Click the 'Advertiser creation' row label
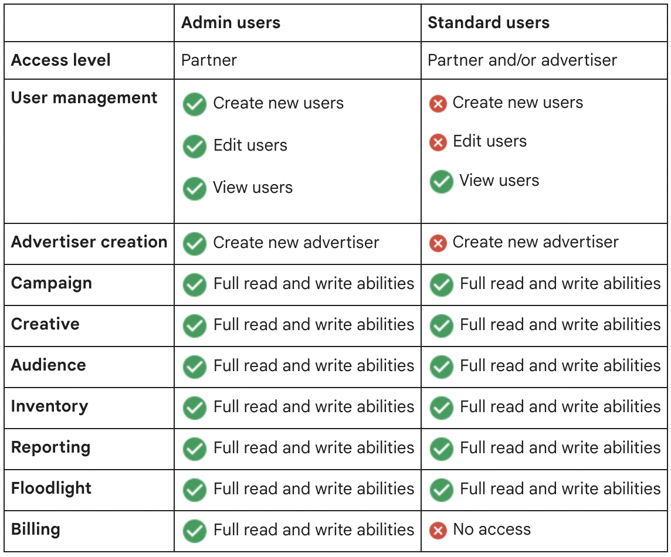 [89, 242]
